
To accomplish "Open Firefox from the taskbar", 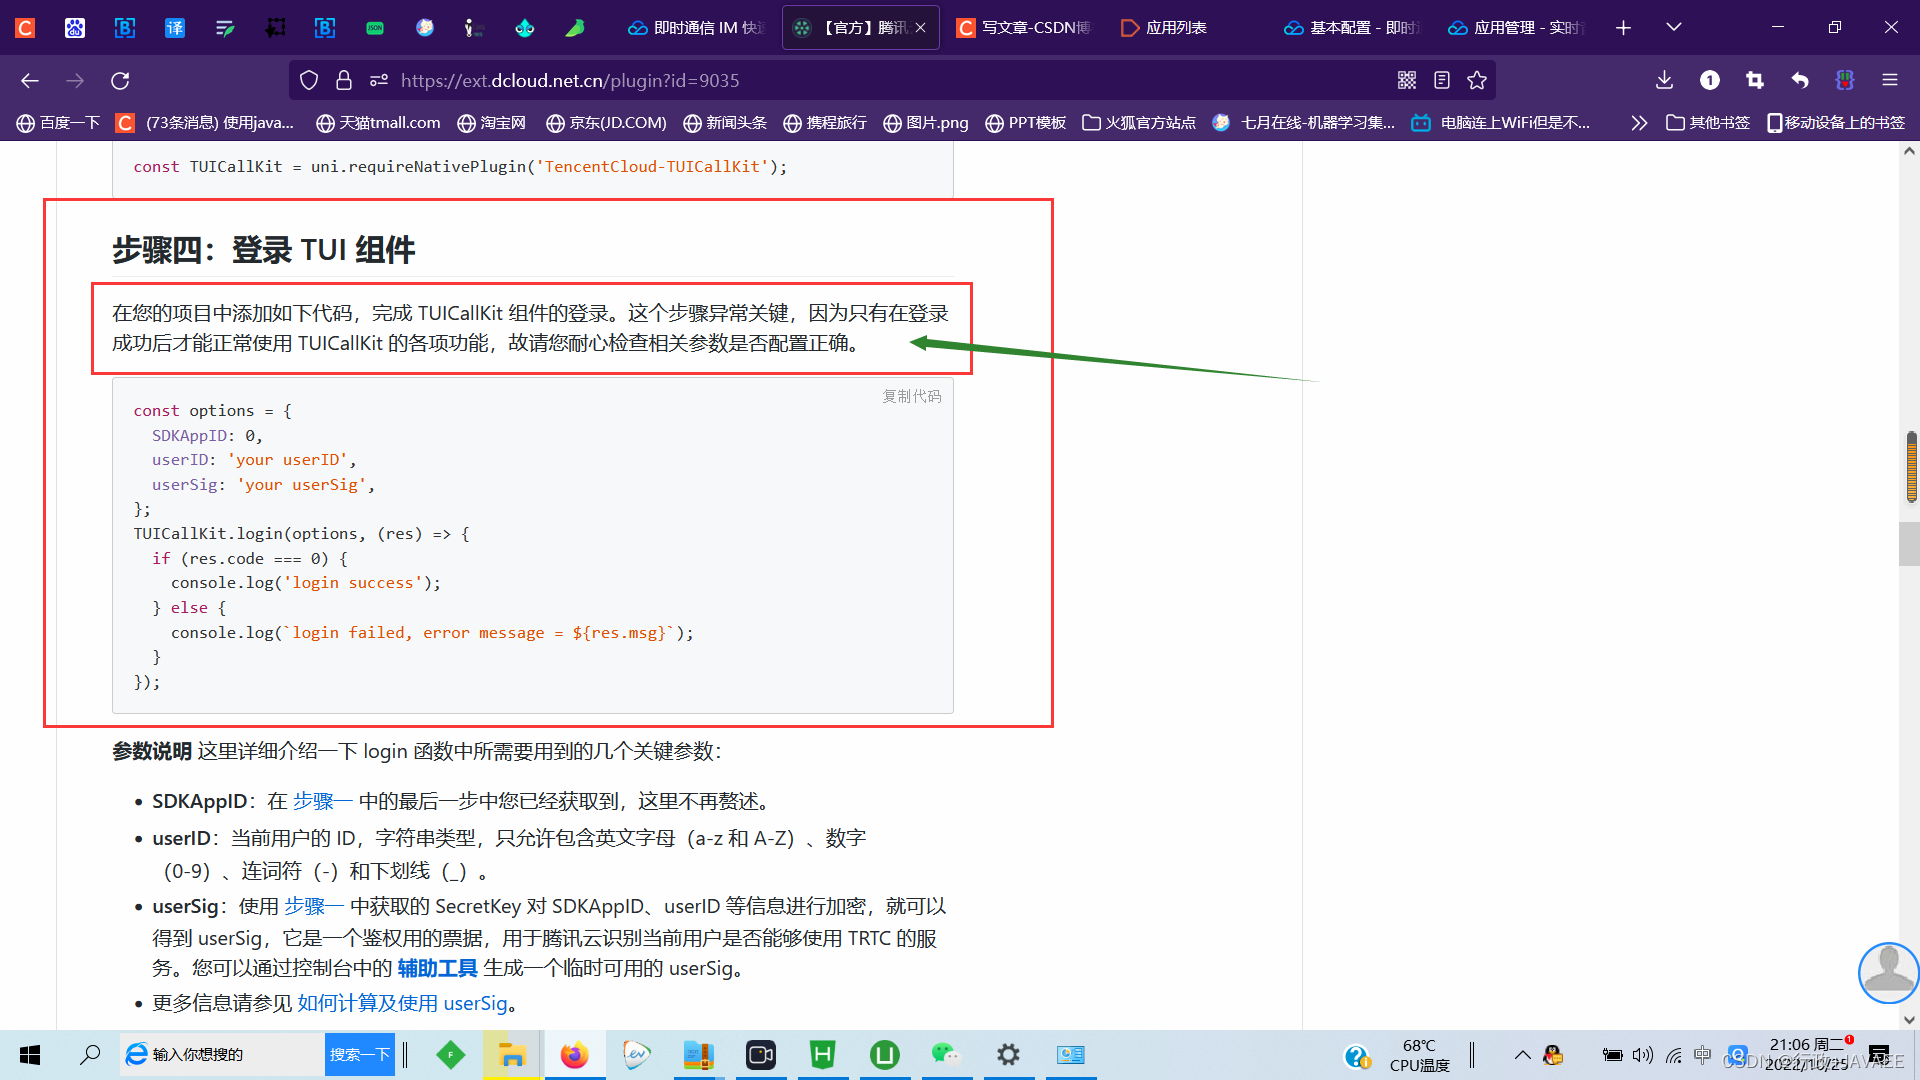I will [574, 1055].
